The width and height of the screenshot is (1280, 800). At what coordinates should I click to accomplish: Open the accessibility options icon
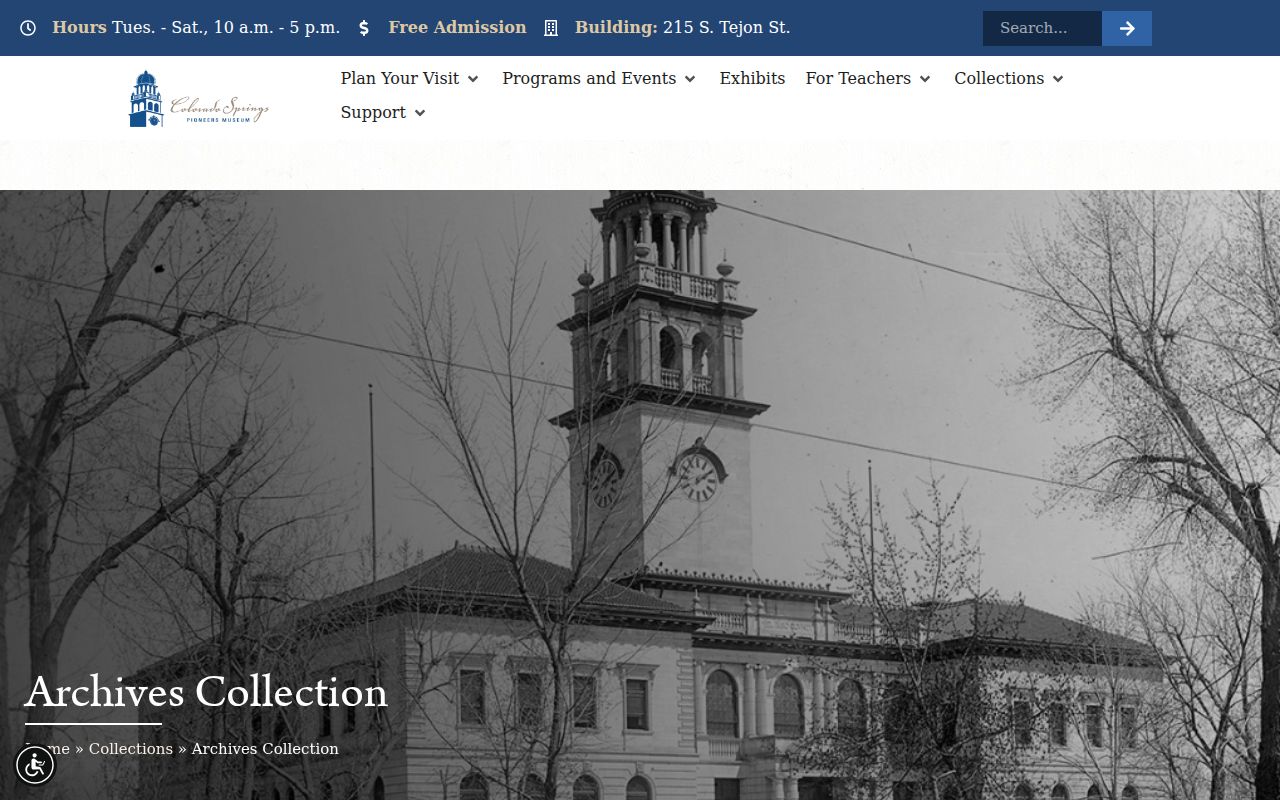click(x=35, y=766)
